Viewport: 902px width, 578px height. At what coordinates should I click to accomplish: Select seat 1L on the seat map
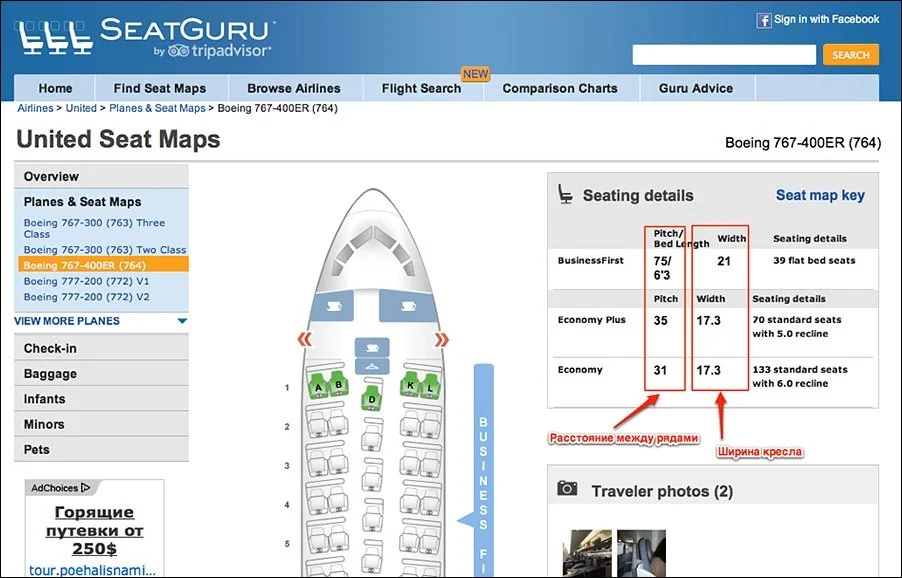[431, 386]
